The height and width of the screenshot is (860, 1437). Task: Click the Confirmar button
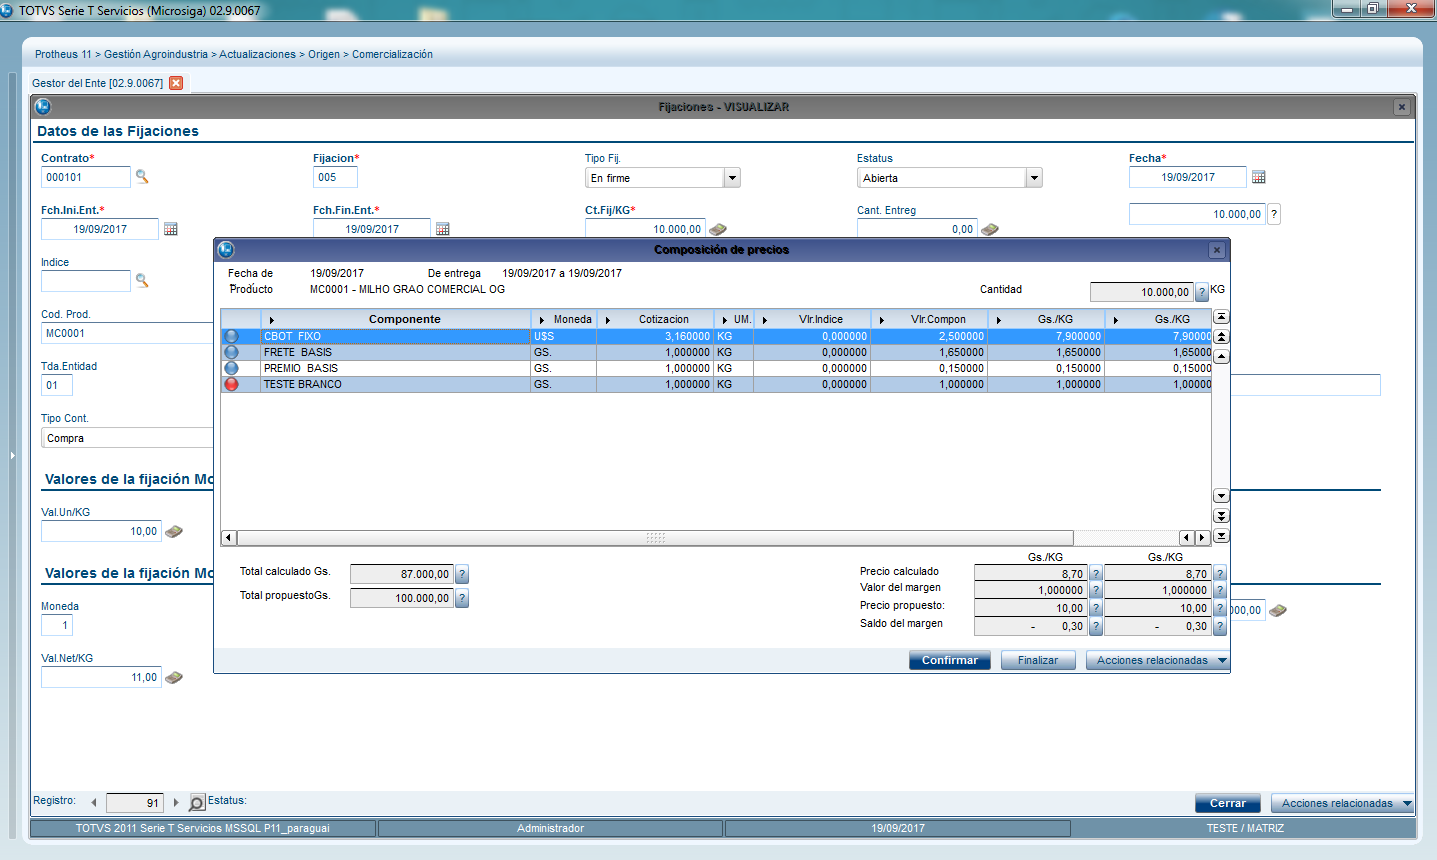[950, 660]
